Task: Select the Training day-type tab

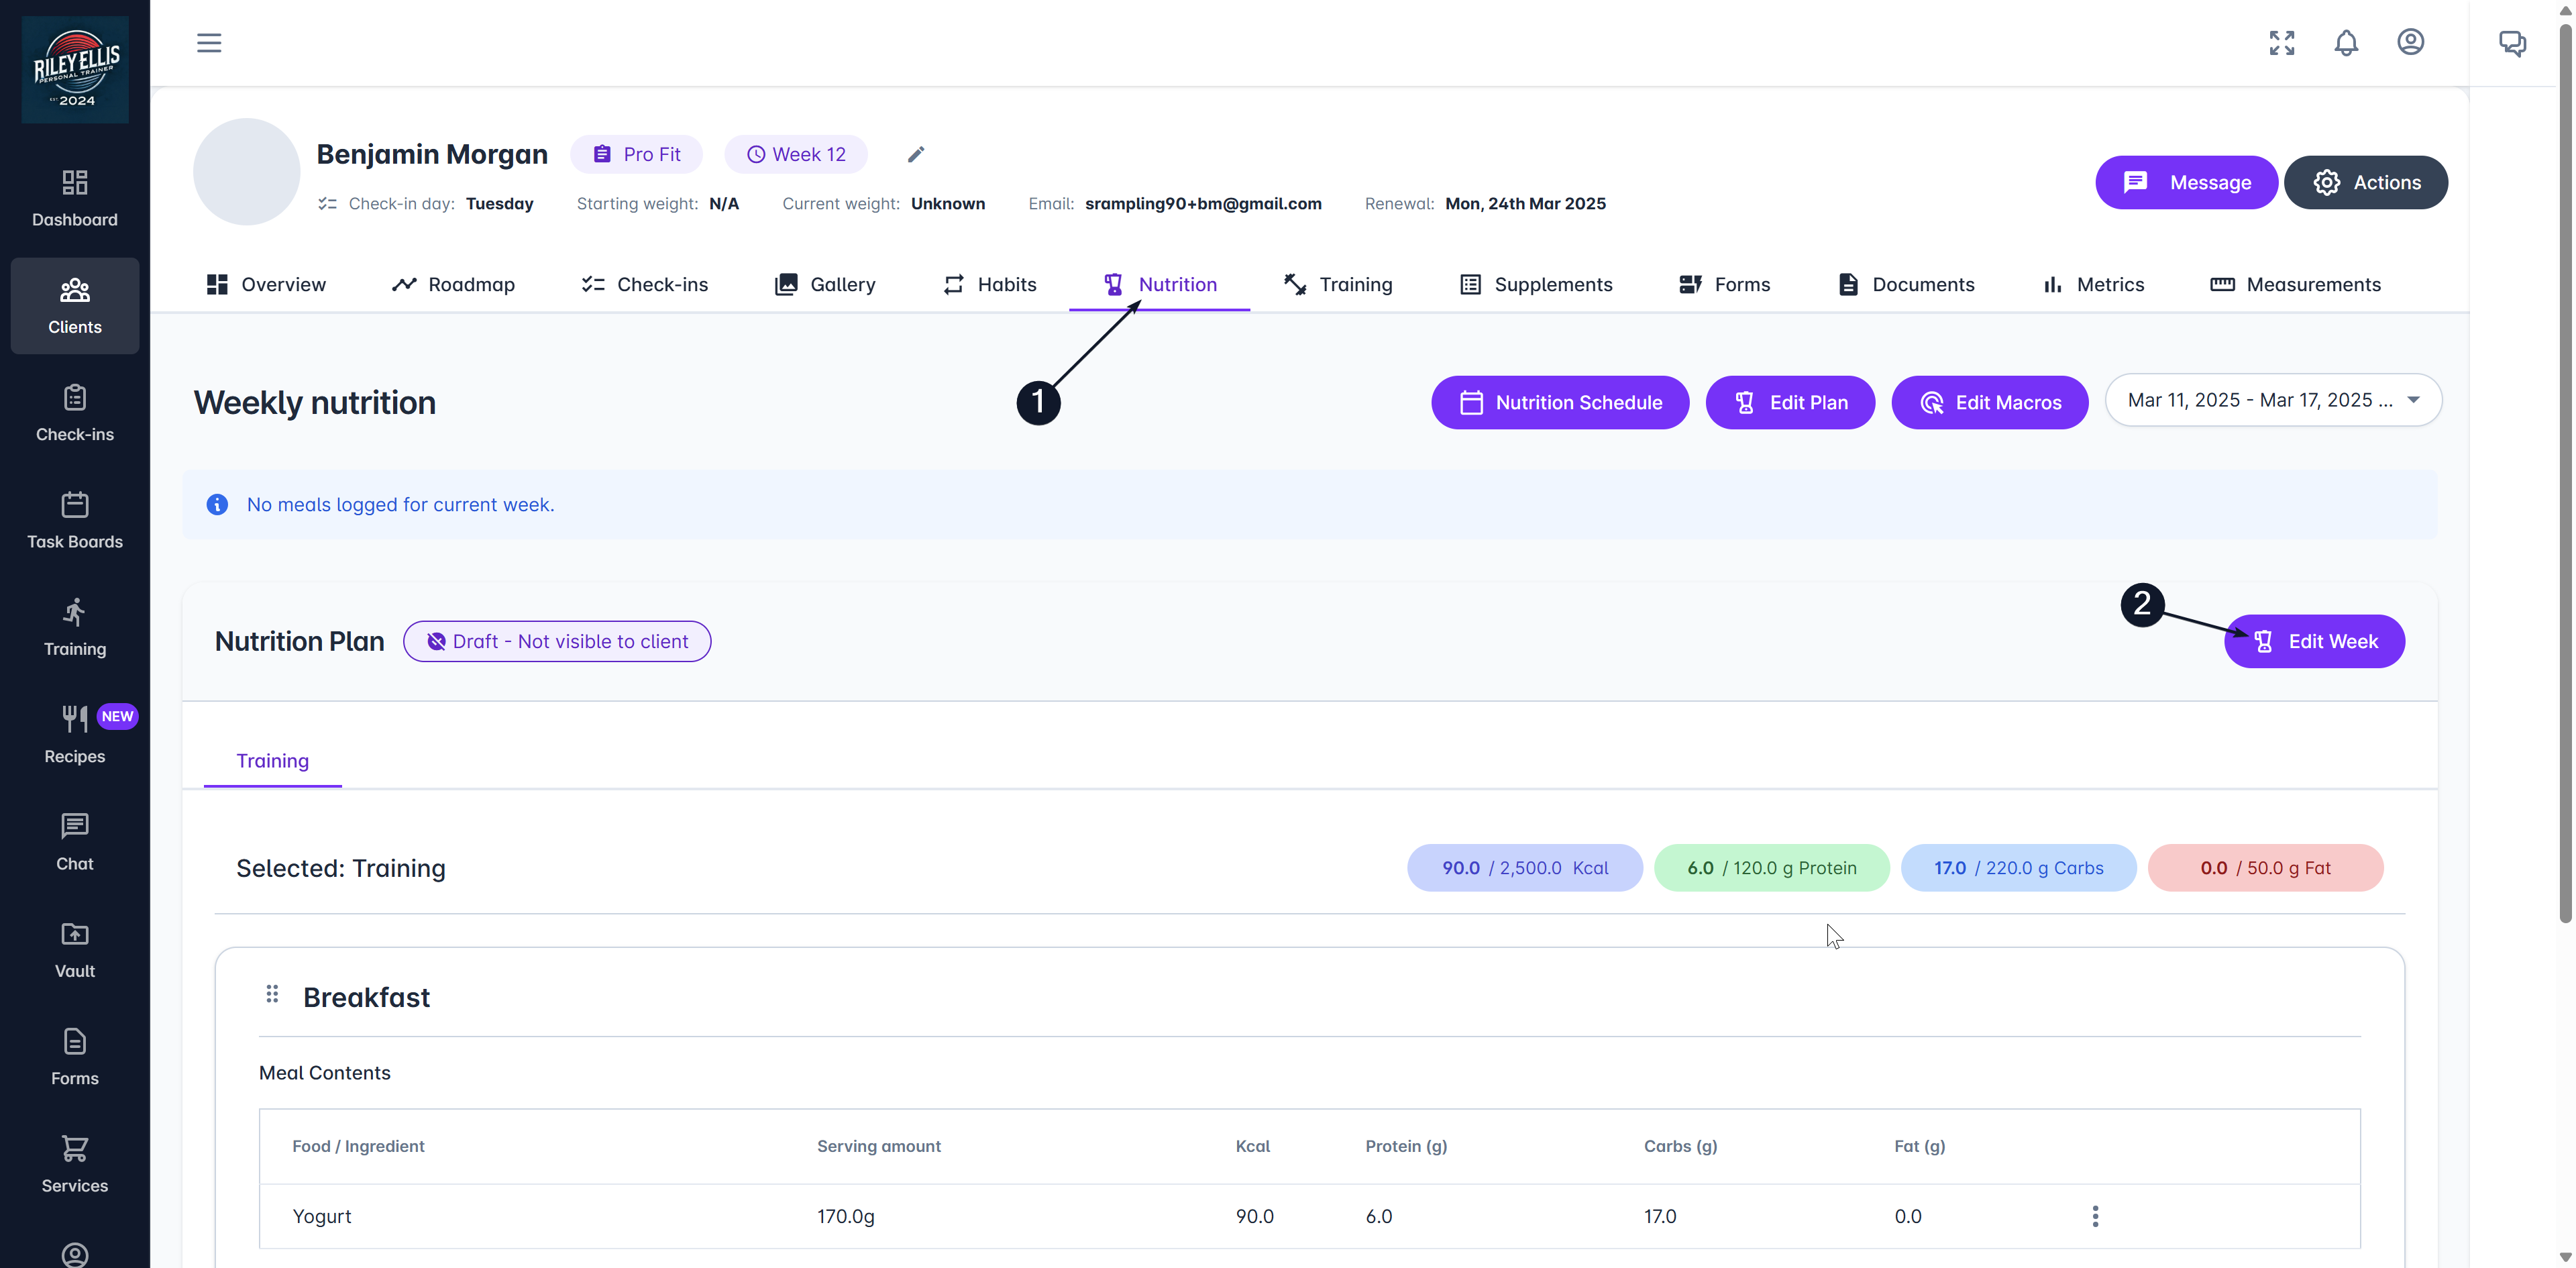Action: tap(272, 761)
